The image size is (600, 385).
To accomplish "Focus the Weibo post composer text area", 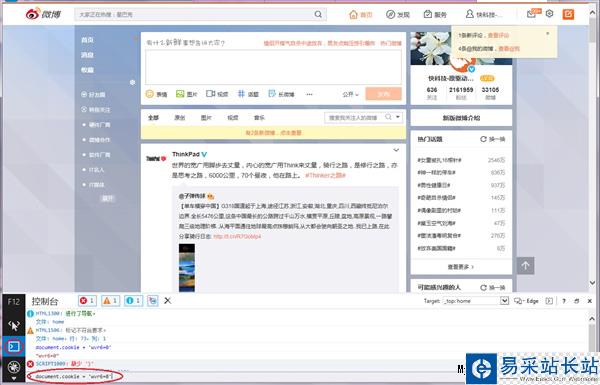I will 273,67.
